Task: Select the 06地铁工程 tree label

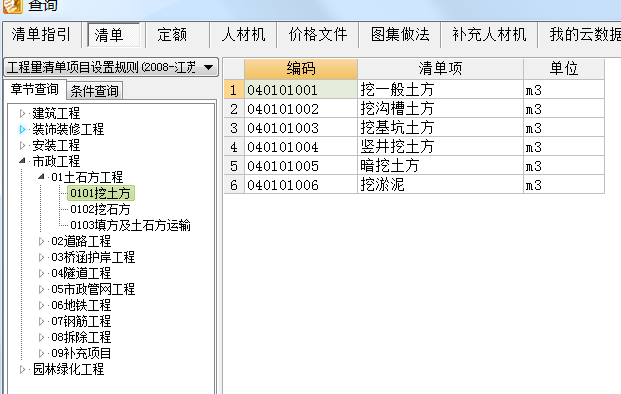Action: (x=81, y=305)
